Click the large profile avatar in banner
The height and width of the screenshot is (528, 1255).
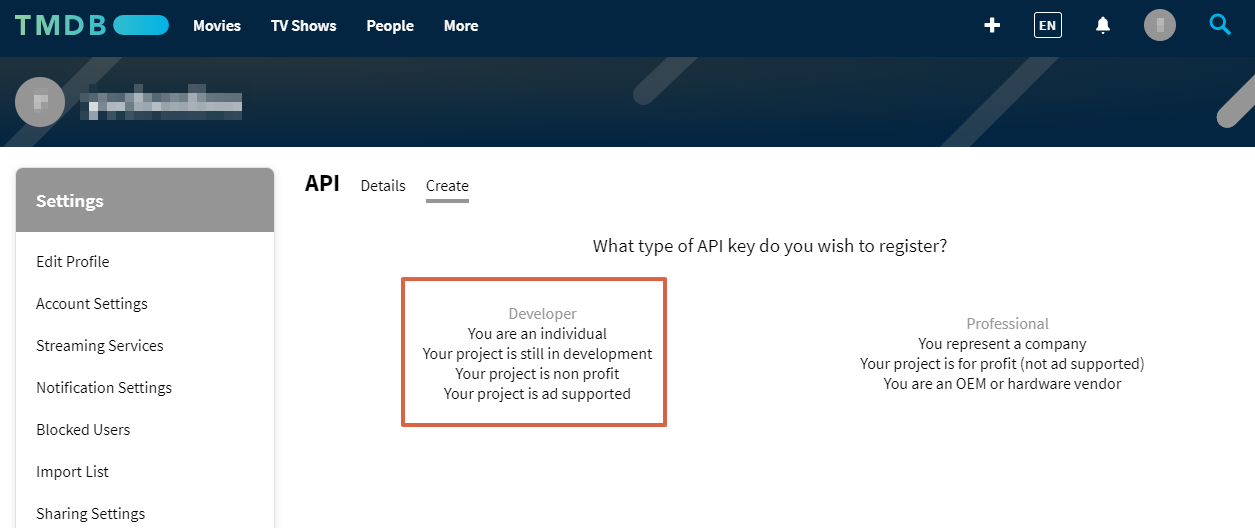[x=40, y=102]
